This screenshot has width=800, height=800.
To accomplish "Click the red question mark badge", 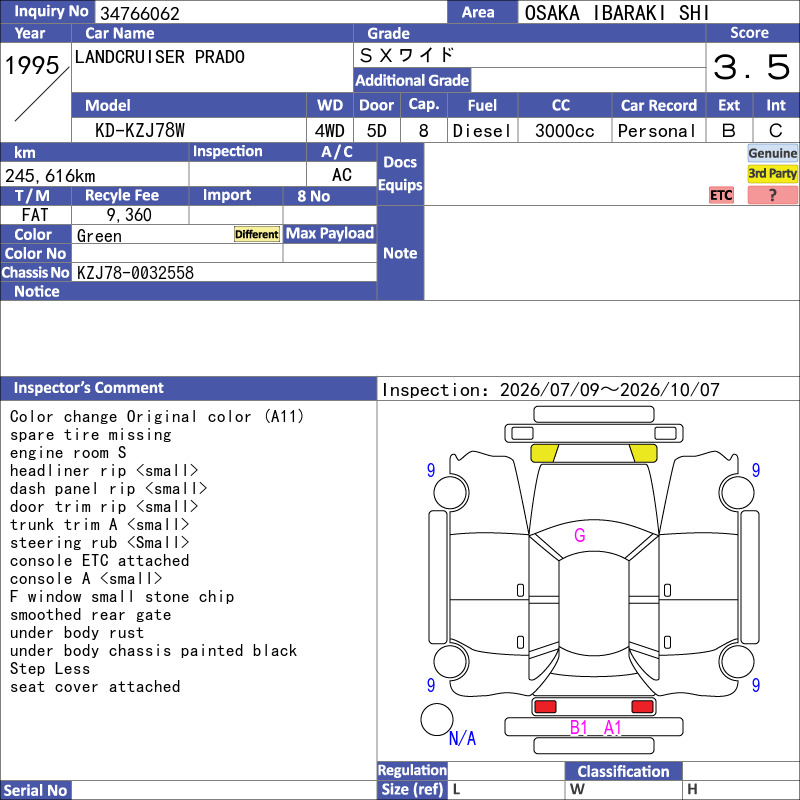I will (772, 195).
